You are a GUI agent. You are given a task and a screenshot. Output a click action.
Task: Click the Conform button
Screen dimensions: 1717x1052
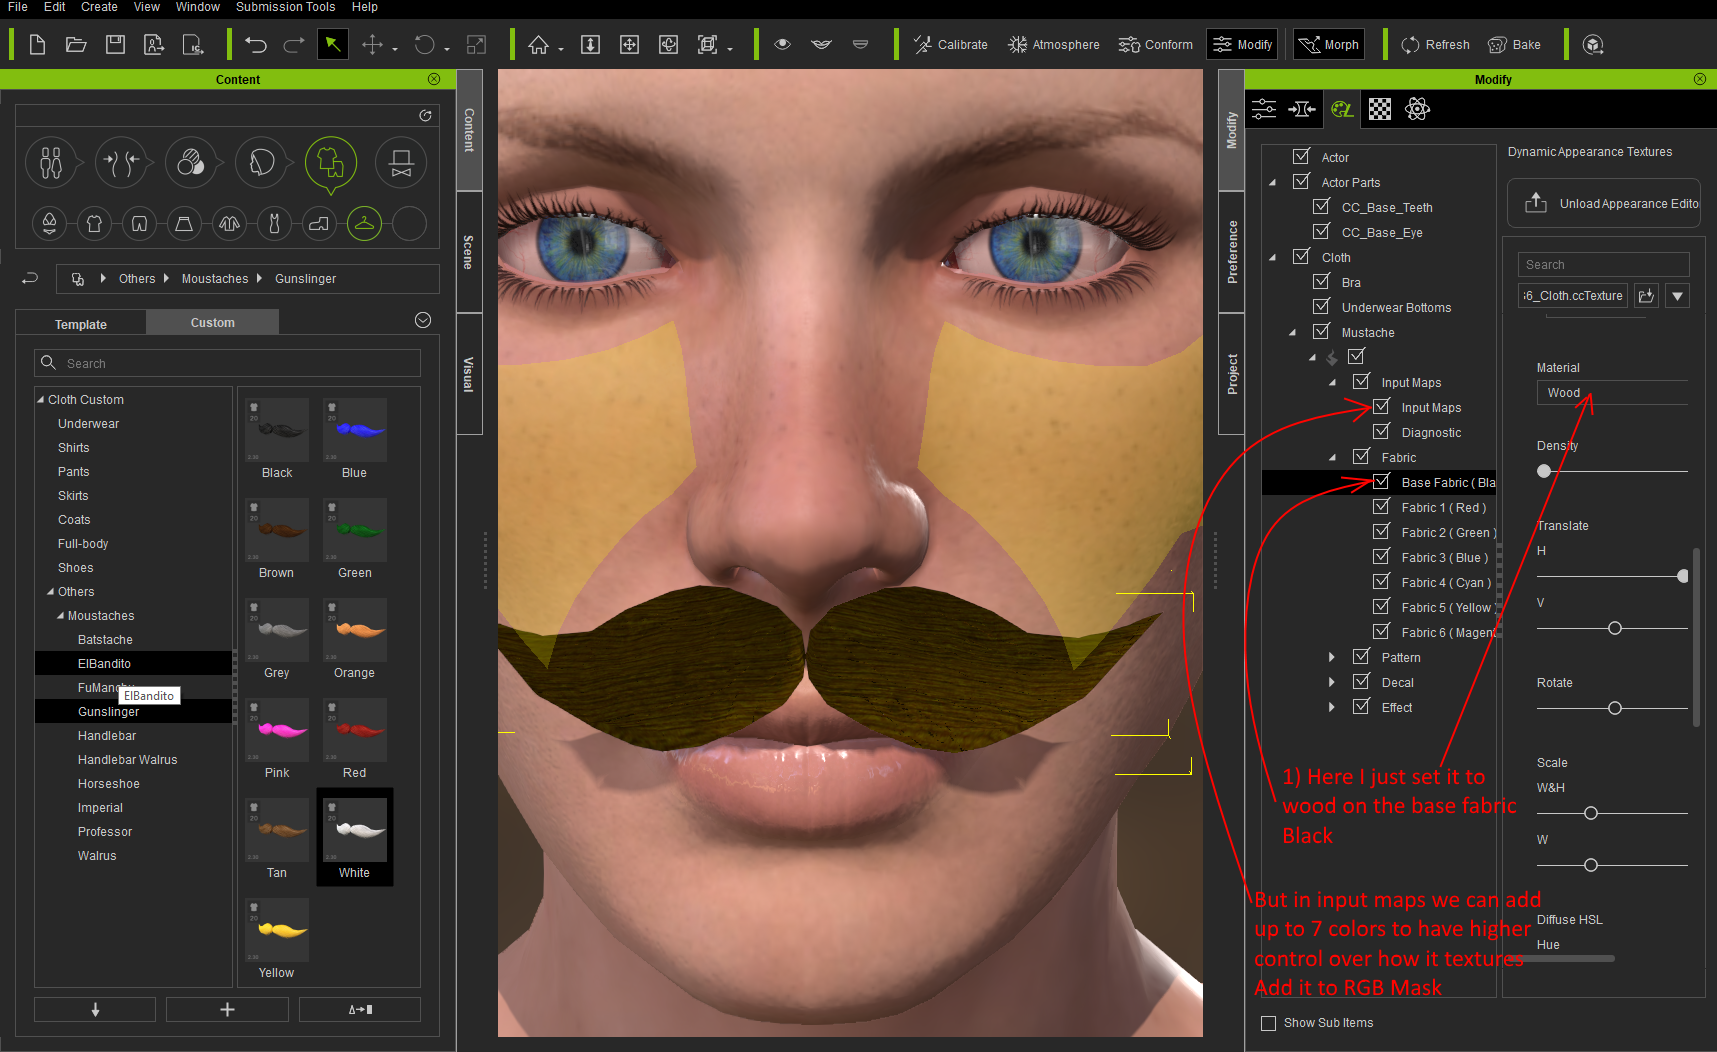(x=1155, y=45)
